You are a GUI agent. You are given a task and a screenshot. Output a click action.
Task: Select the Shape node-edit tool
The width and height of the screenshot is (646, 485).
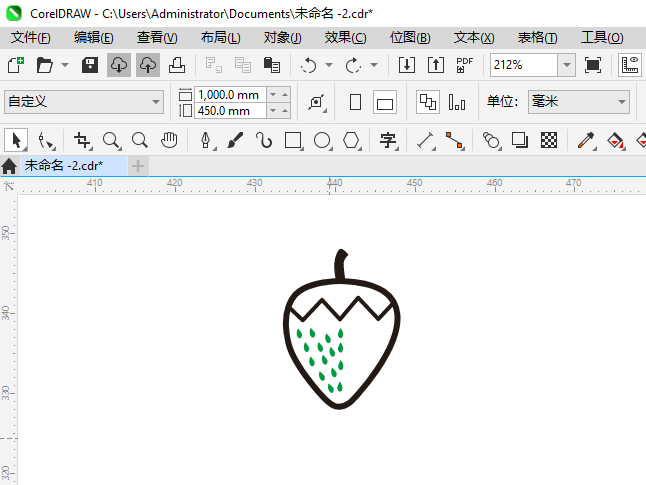45,141
